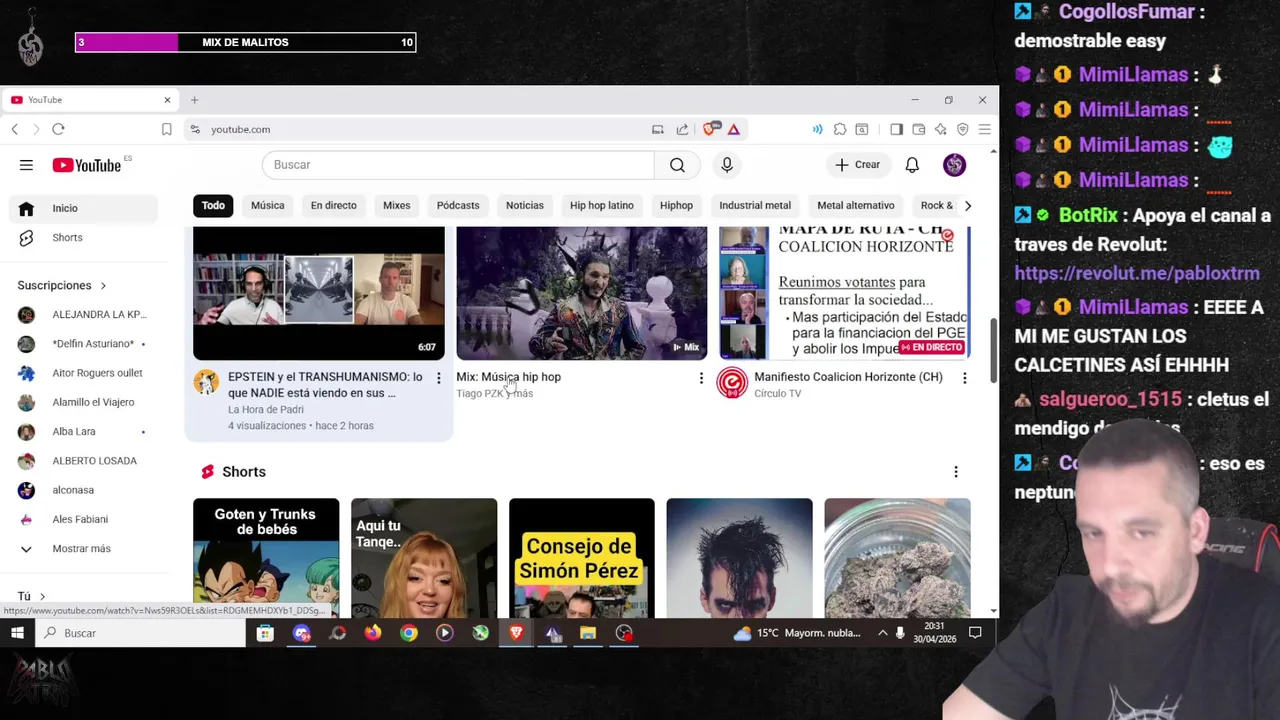Open Brave Shields lion icon
The height and width of the screenshot is (720, 1280).
tap(711, 129)
